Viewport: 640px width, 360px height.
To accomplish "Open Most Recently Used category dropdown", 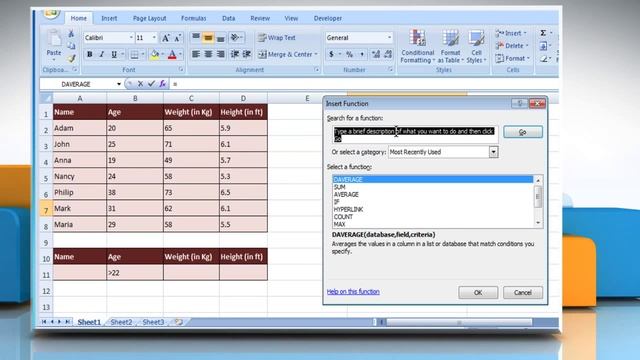I will click(x=493, y=152).
